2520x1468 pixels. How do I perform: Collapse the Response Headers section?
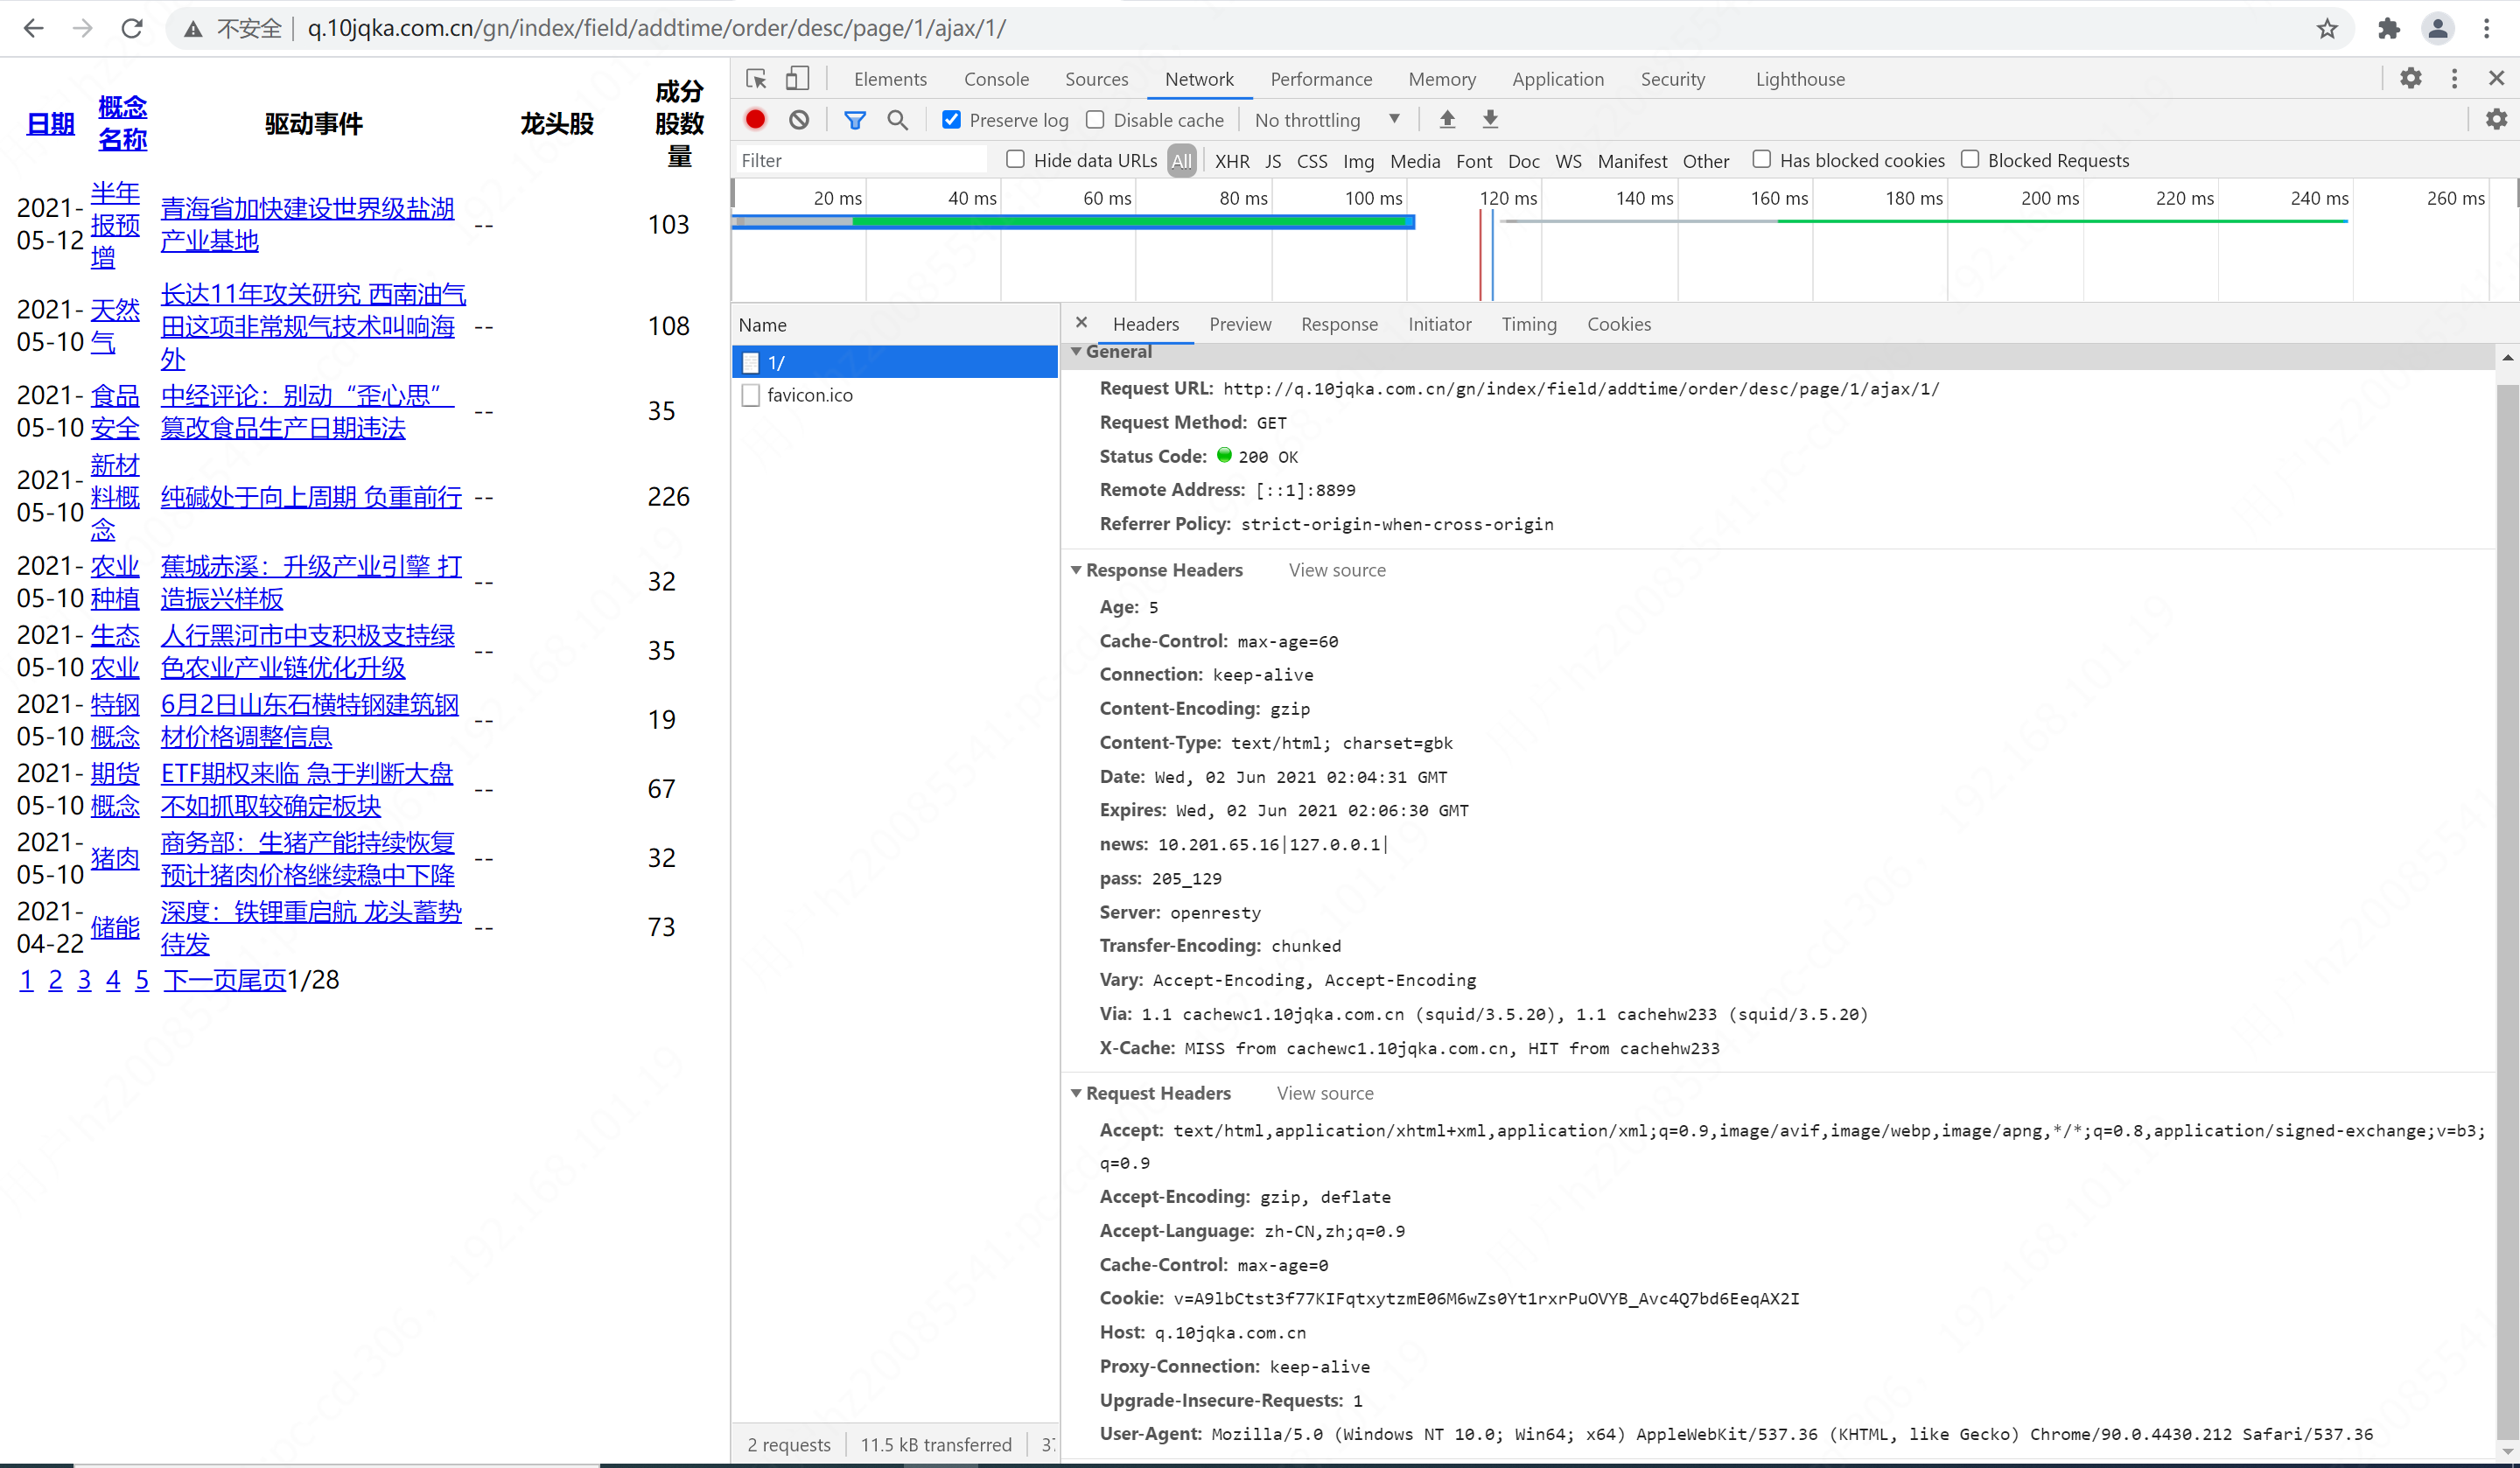[x=1076, y=570]
